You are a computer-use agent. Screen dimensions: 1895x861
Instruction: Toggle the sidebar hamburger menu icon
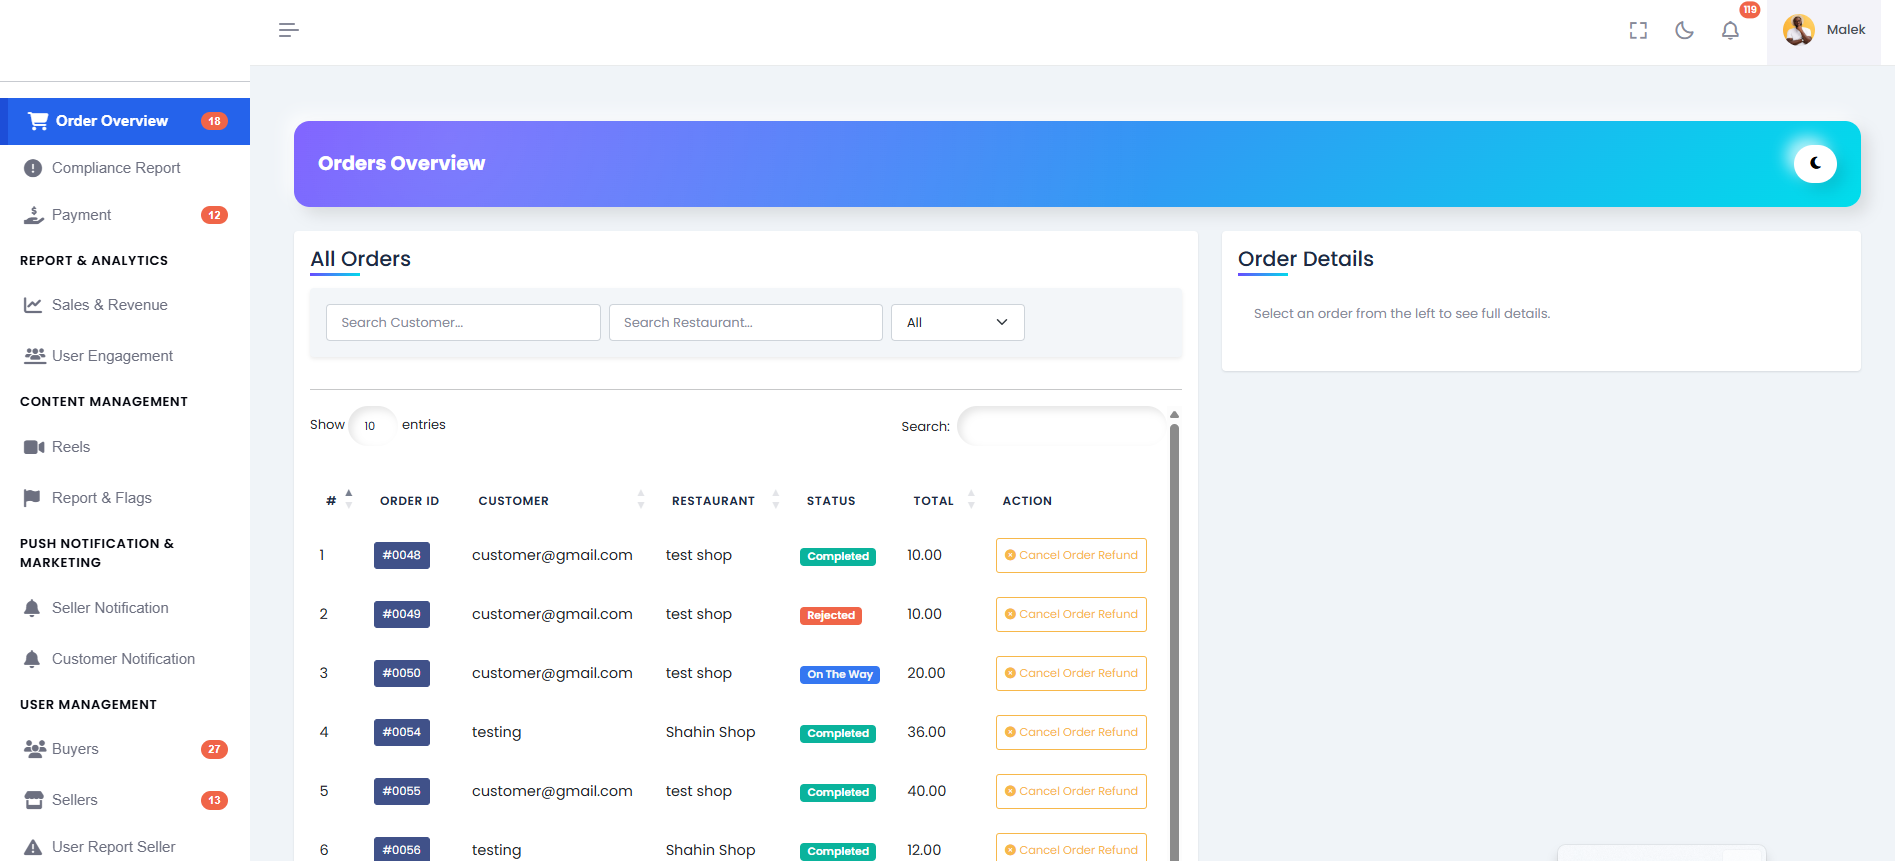289,30
